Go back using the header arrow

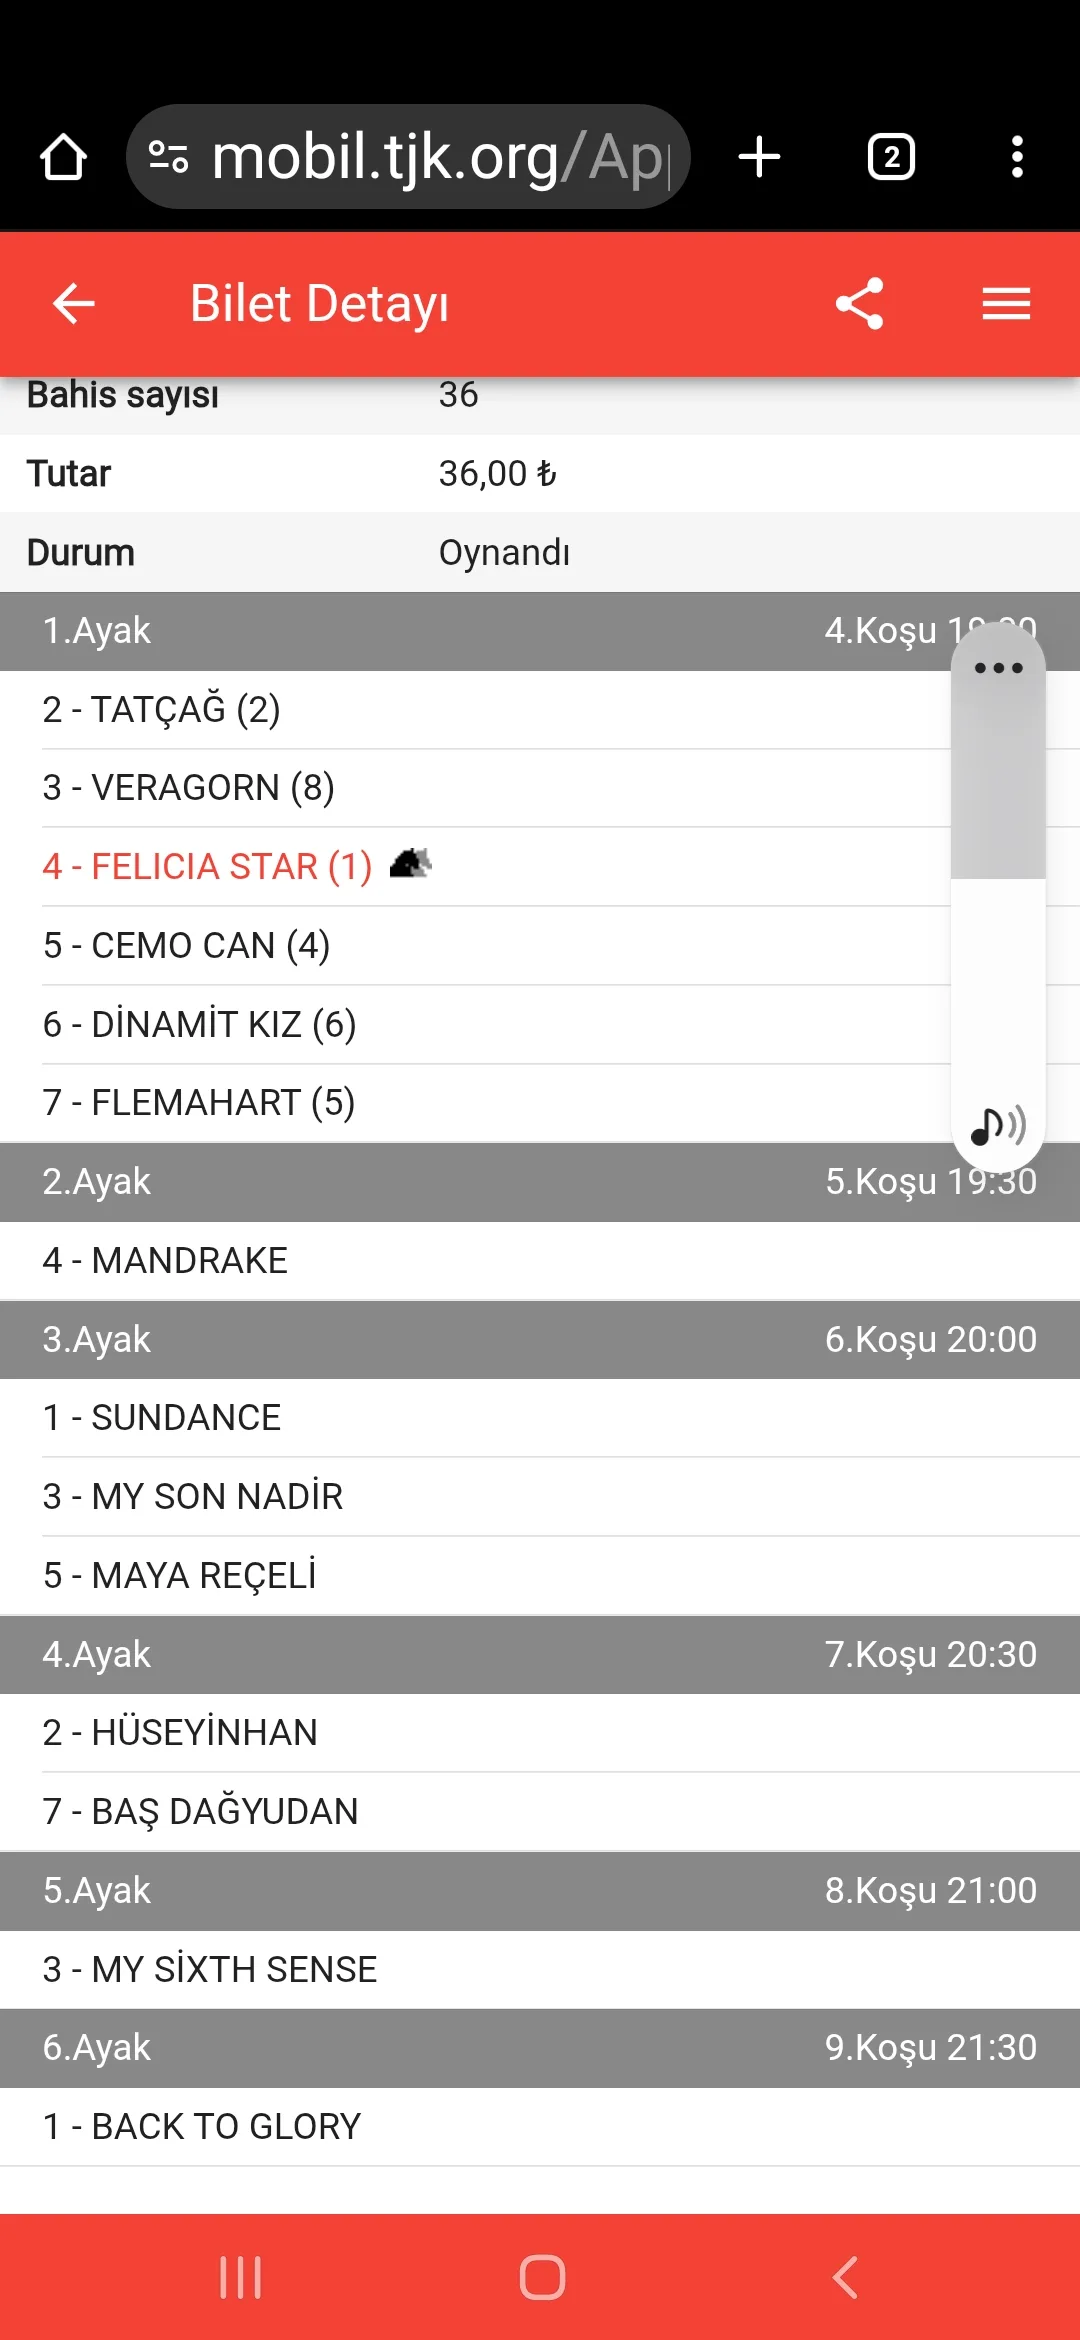[74, 303]
